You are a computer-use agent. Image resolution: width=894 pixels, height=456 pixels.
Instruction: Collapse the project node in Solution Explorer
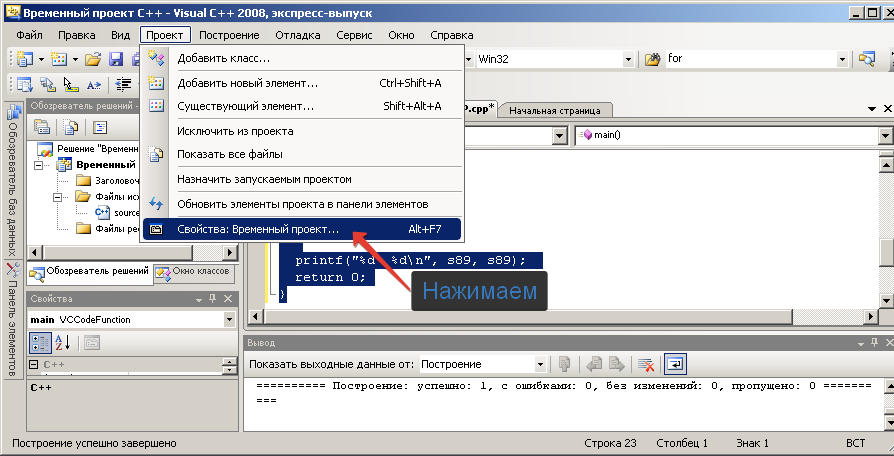coord(39,165)
